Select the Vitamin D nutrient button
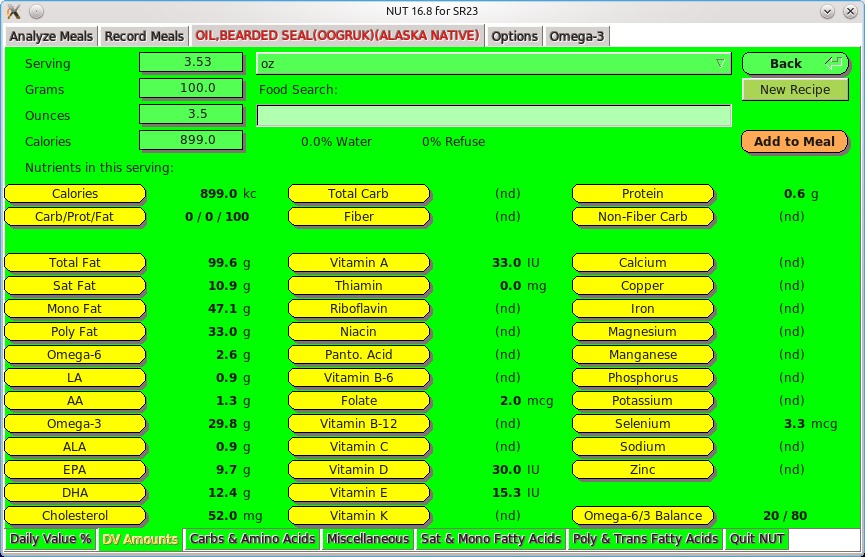The height and width of the screenshot is (557, 865). point(358,470)
